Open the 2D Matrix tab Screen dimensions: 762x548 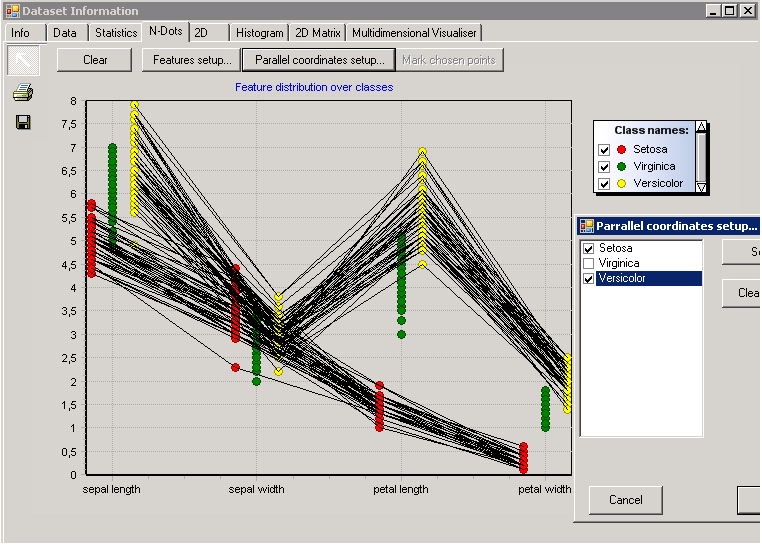tap(317, 33)
